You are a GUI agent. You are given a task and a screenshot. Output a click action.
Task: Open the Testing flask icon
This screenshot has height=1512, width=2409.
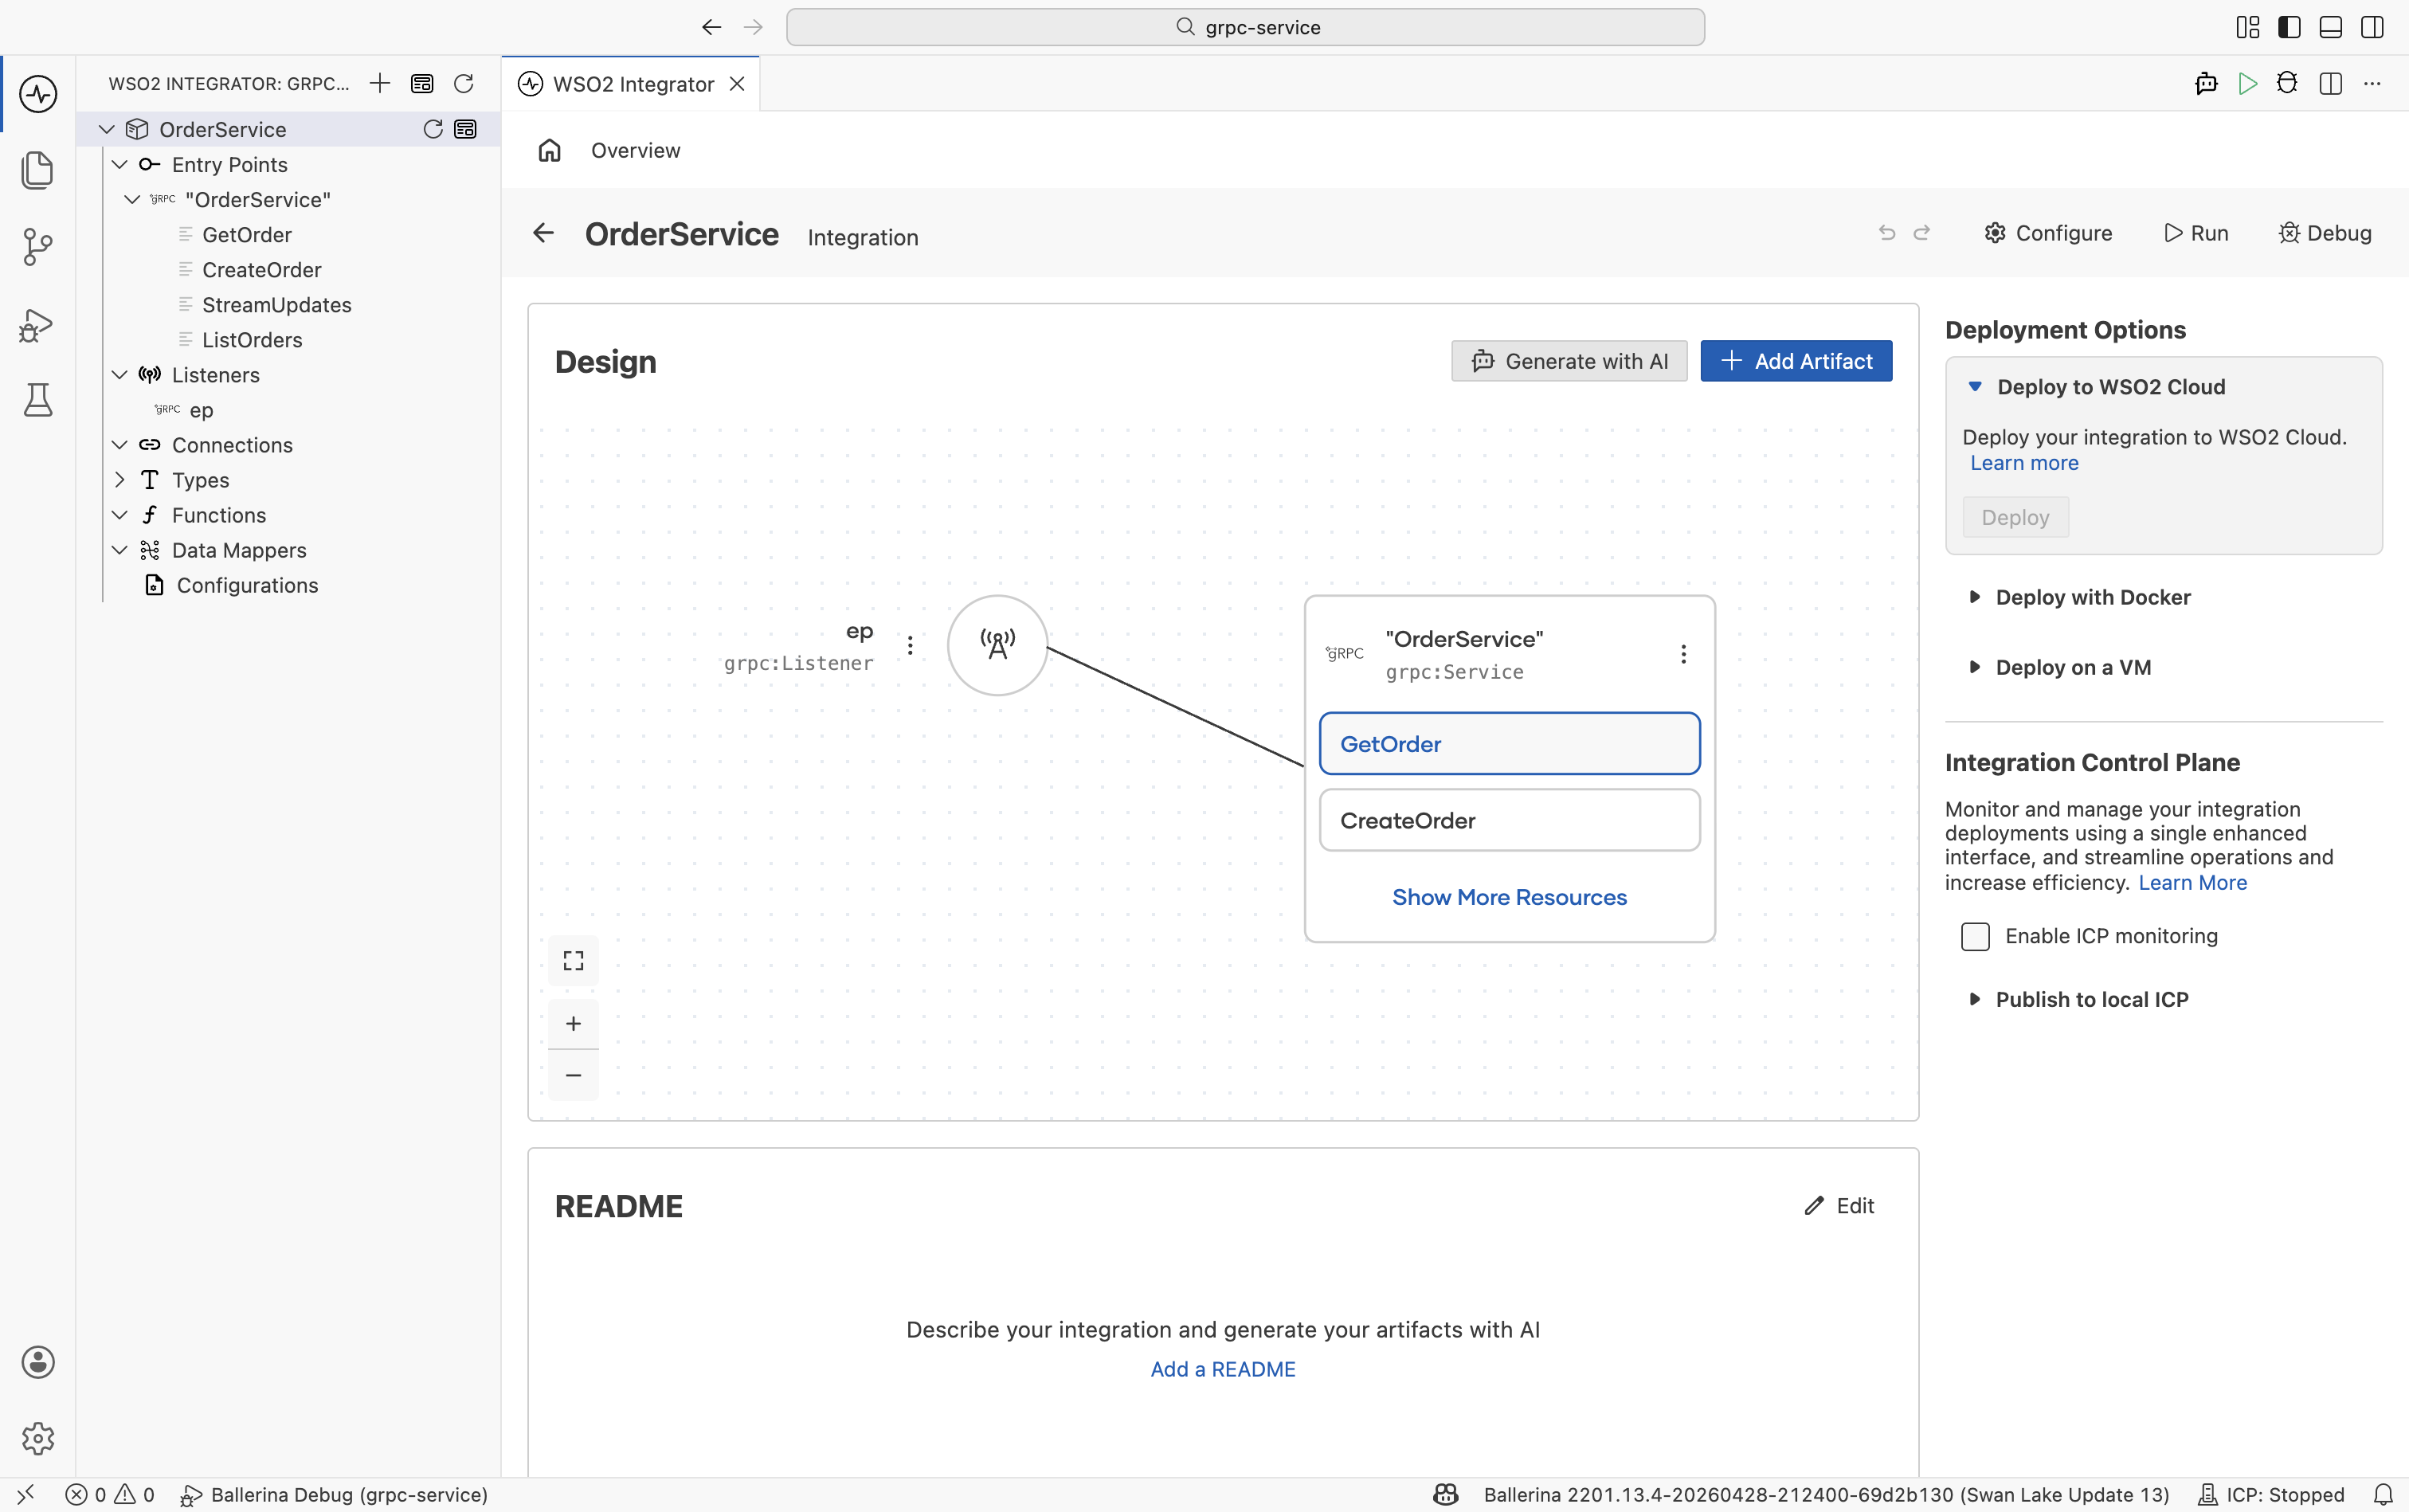38,400
